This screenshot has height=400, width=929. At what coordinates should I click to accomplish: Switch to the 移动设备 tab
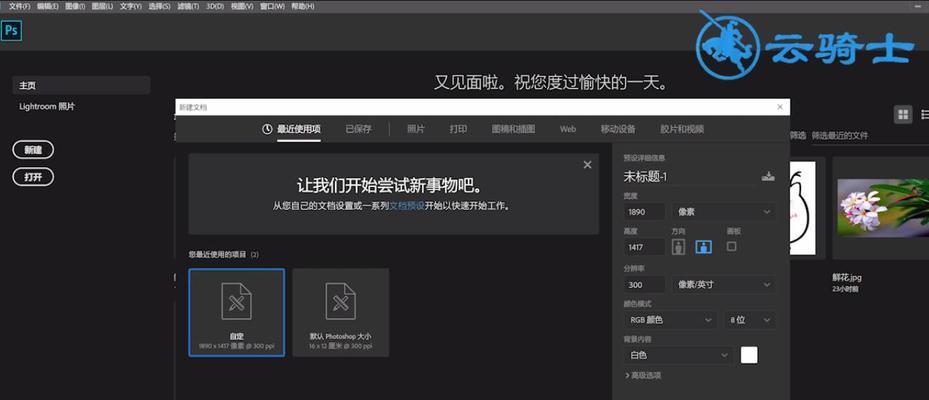[x=618, y=129]
